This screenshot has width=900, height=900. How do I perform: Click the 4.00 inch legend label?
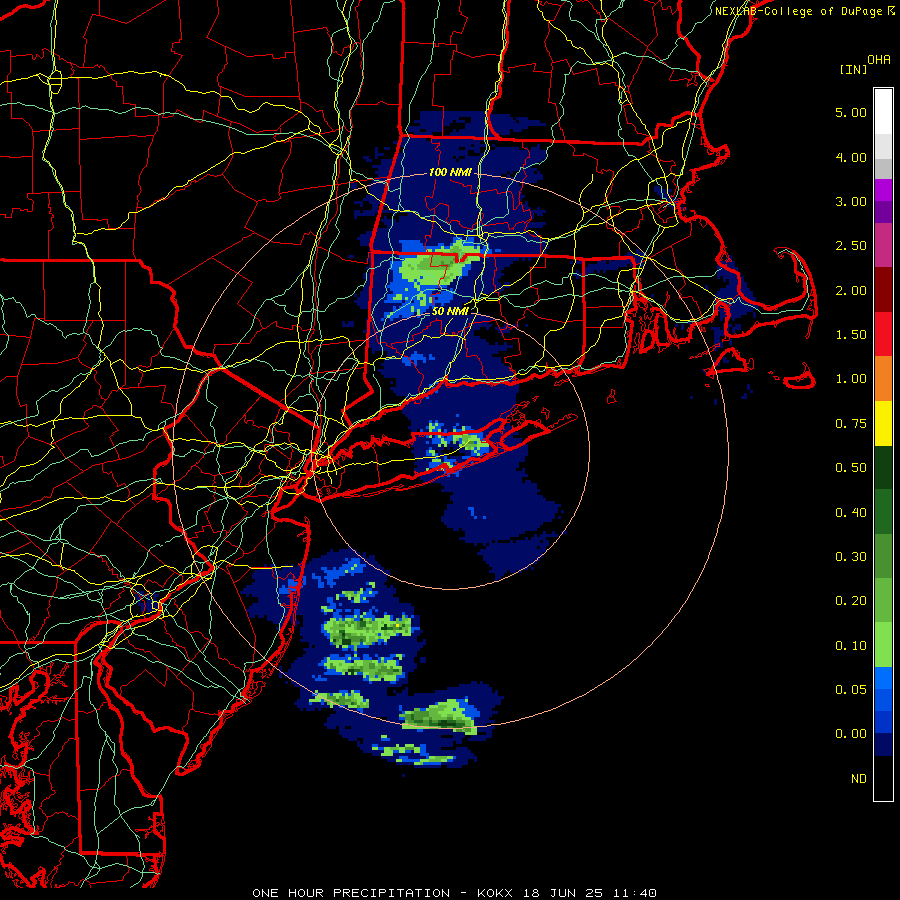[x=851, y=157]
